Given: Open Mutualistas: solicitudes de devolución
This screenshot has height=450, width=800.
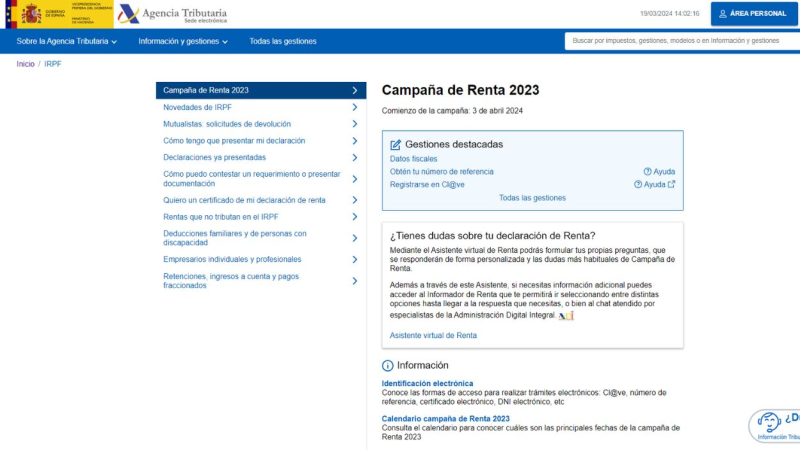Looking at the screenshot, I should click(x=227, y=124).
